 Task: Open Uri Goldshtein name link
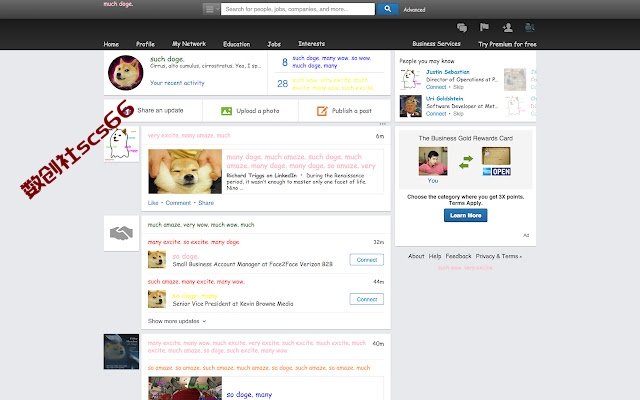click(x=444, y=99)
